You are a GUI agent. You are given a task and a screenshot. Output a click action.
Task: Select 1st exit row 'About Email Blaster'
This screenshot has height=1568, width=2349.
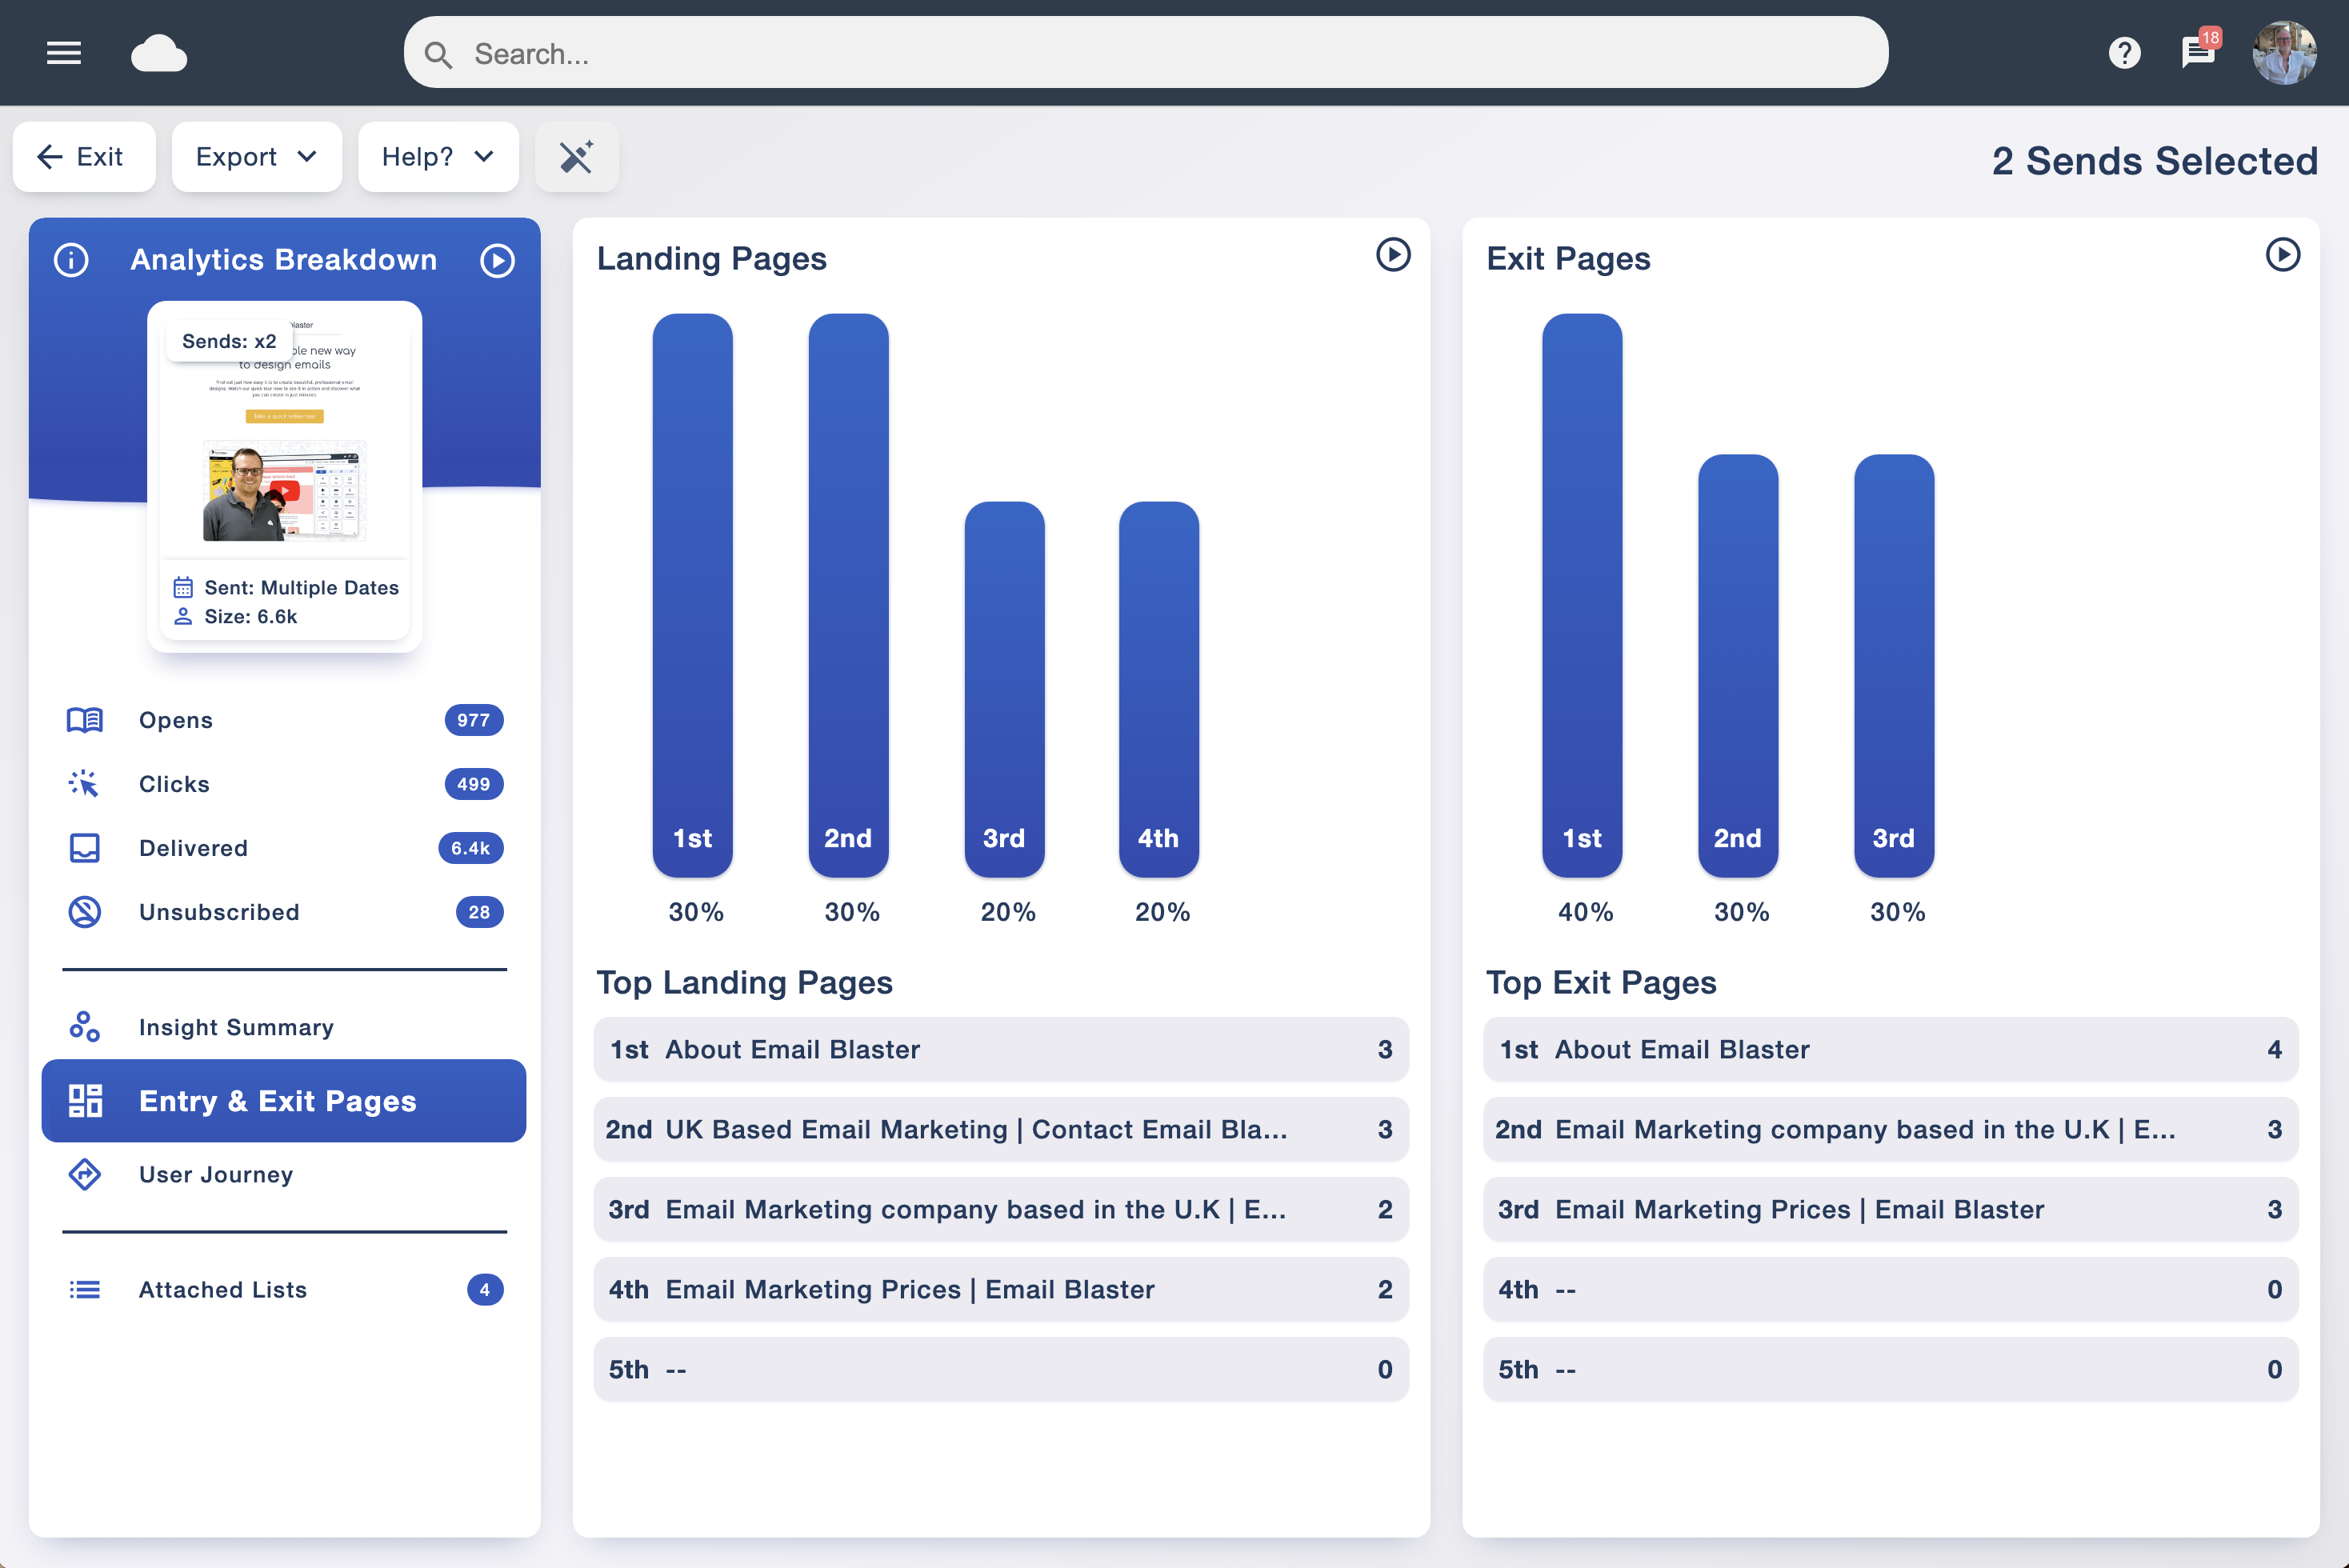[1891, 1049]
